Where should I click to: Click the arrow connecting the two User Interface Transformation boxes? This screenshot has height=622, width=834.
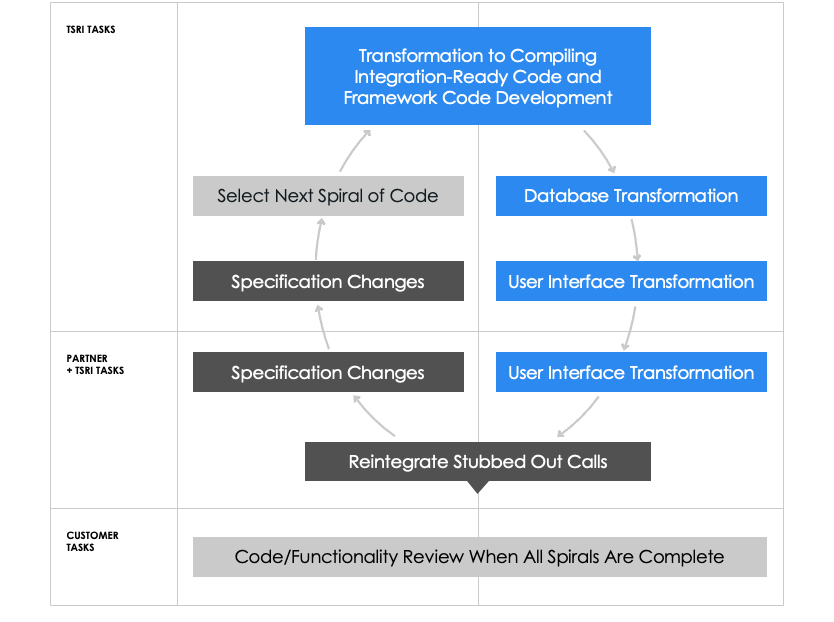pos(630,326)
